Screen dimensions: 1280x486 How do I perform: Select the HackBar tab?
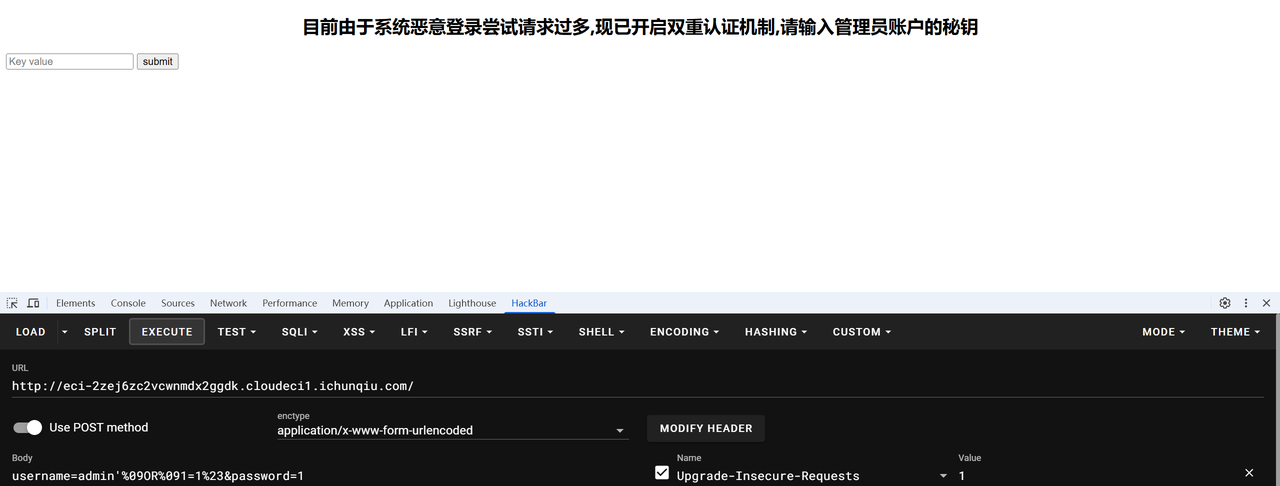pos(529,303)
